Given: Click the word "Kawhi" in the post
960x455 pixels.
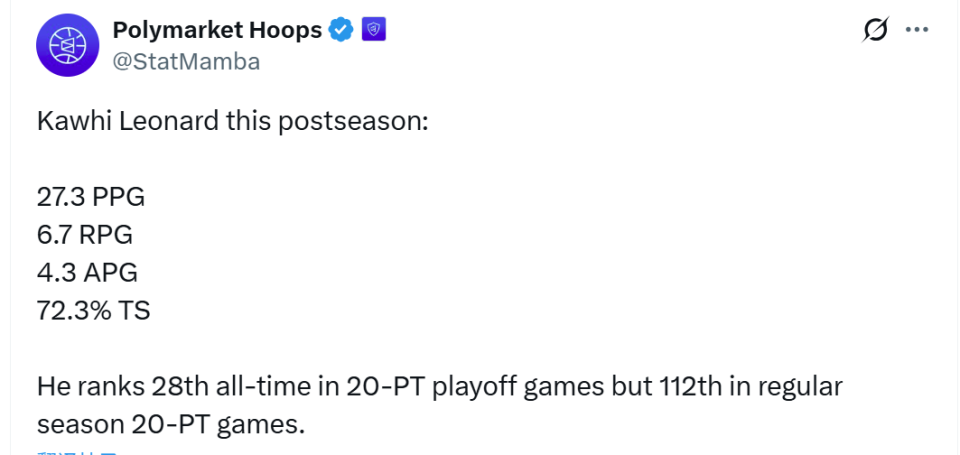Looking at the screenshot, I should point(71,120).
